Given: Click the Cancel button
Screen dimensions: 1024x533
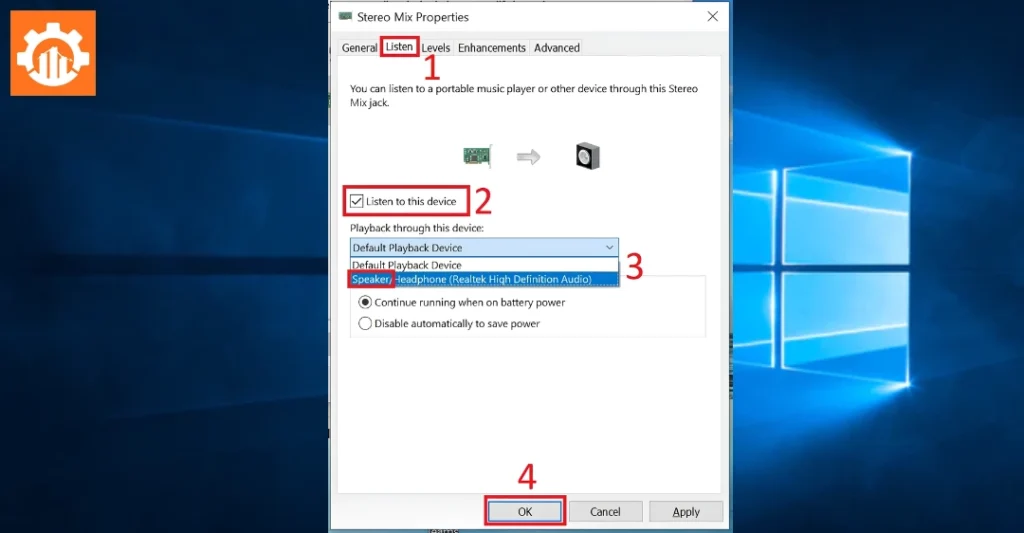Looking at the screenshot, I should [x=605, y=511].
